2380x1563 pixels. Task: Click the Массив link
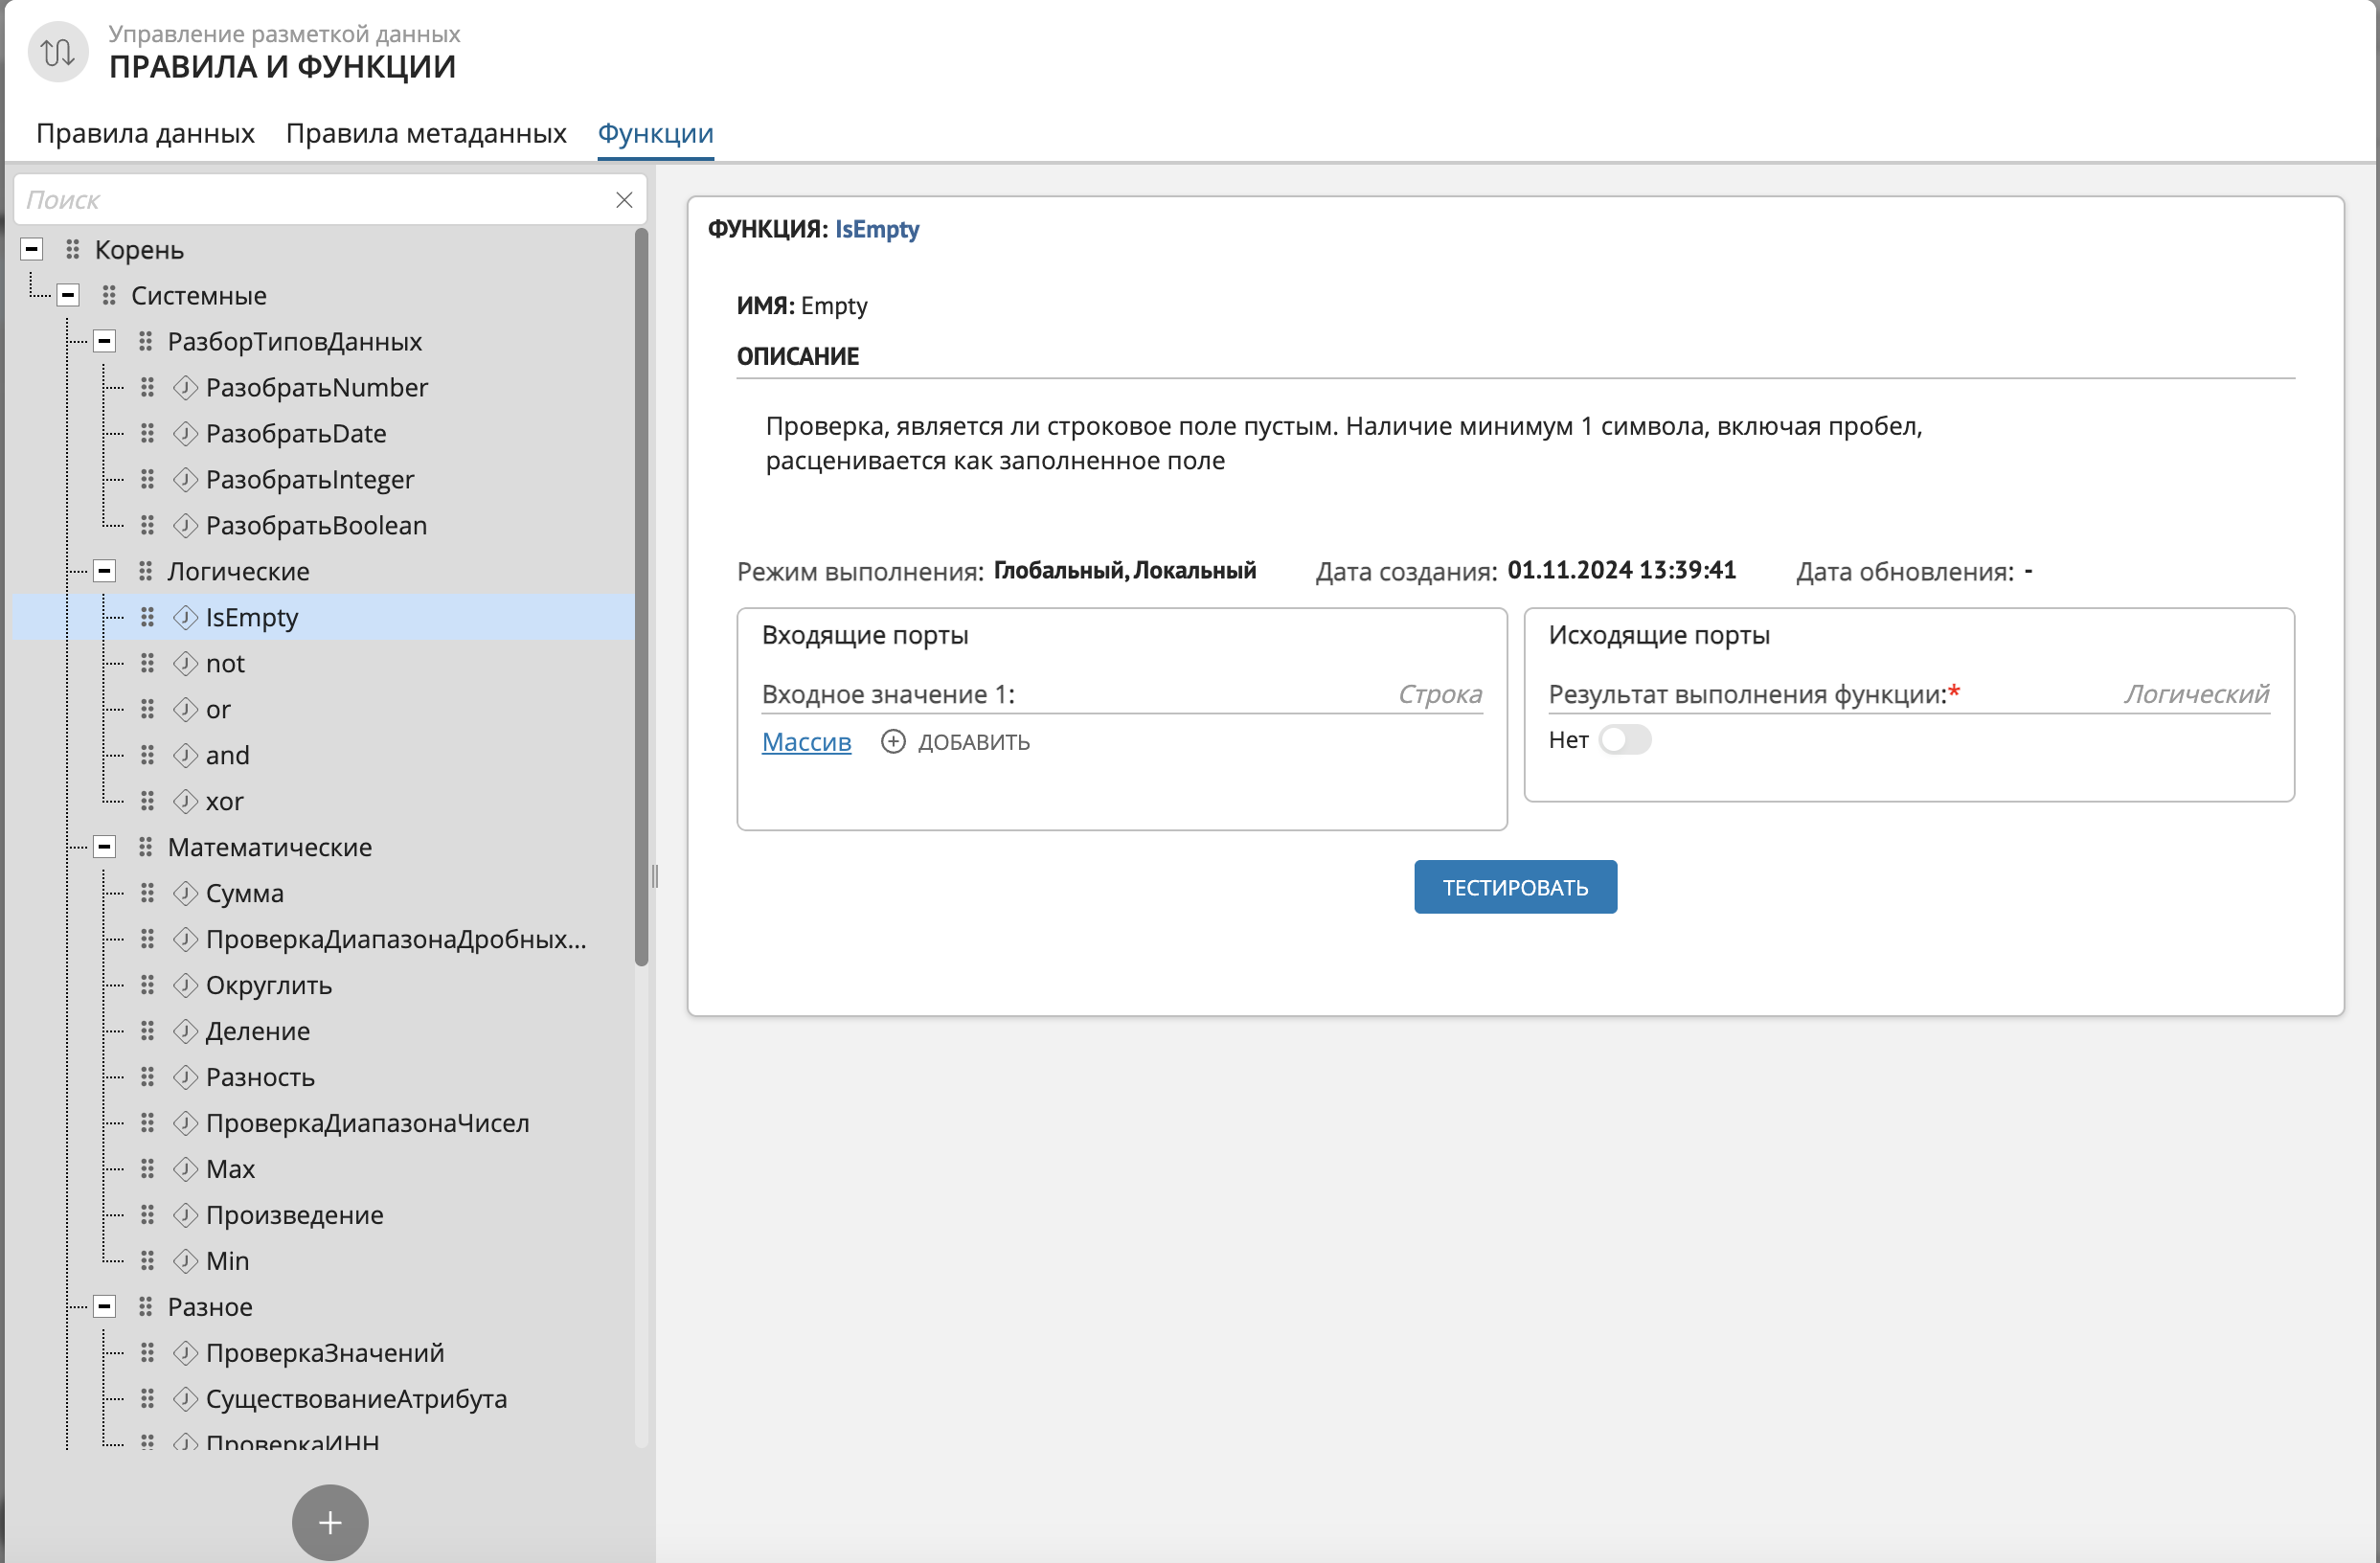click(806, 742)
